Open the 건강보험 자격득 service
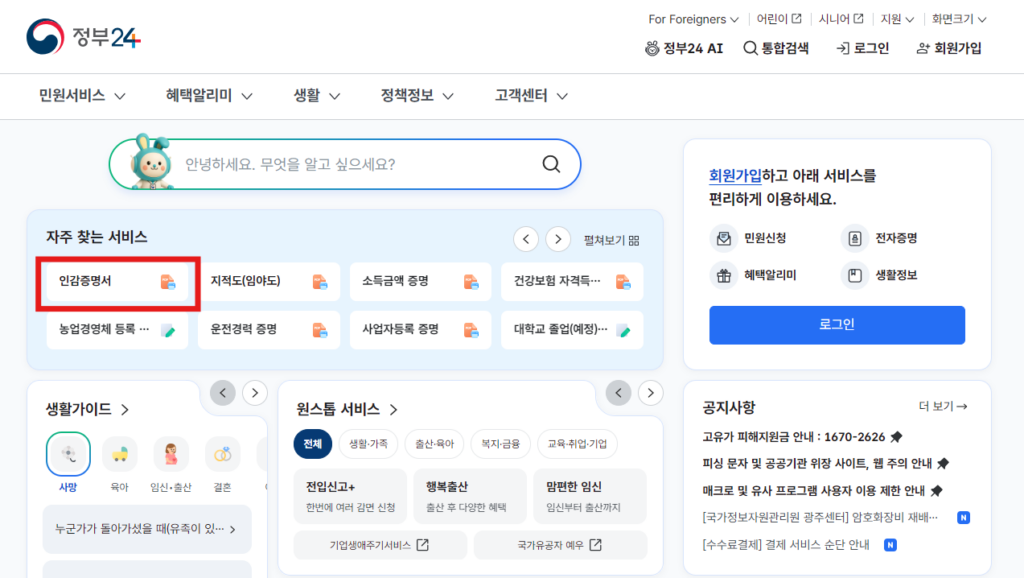 click(x=572, y=281)
